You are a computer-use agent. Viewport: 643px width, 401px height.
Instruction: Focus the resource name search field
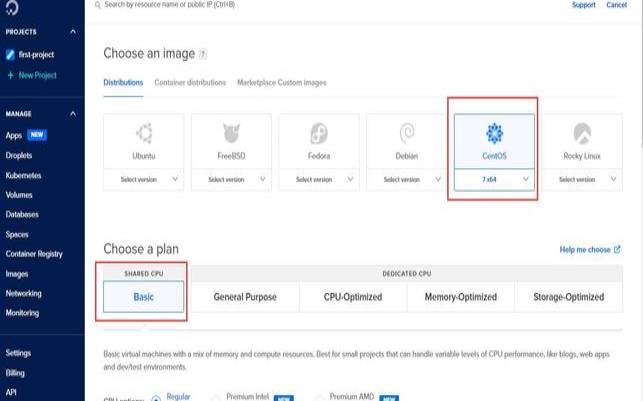170,5
